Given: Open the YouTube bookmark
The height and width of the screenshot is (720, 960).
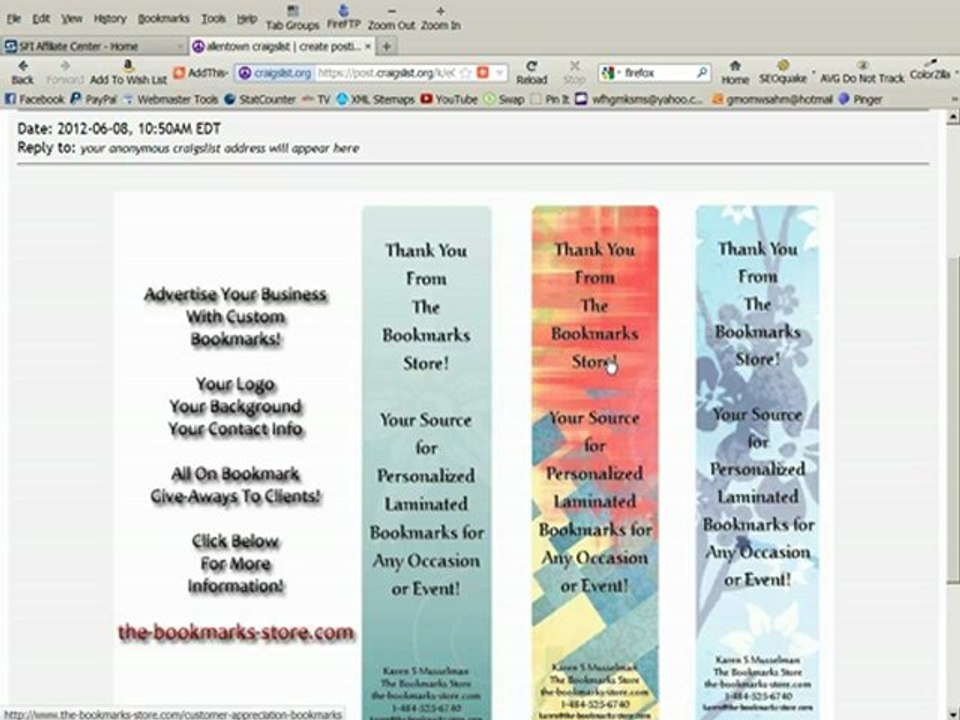Looking at the screenshot, I should point(449,99).
